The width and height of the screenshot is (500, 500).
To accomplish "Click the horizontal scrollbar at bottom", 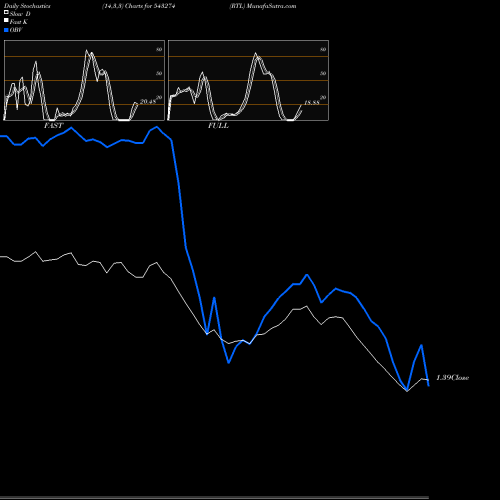I will pos(214,498).
